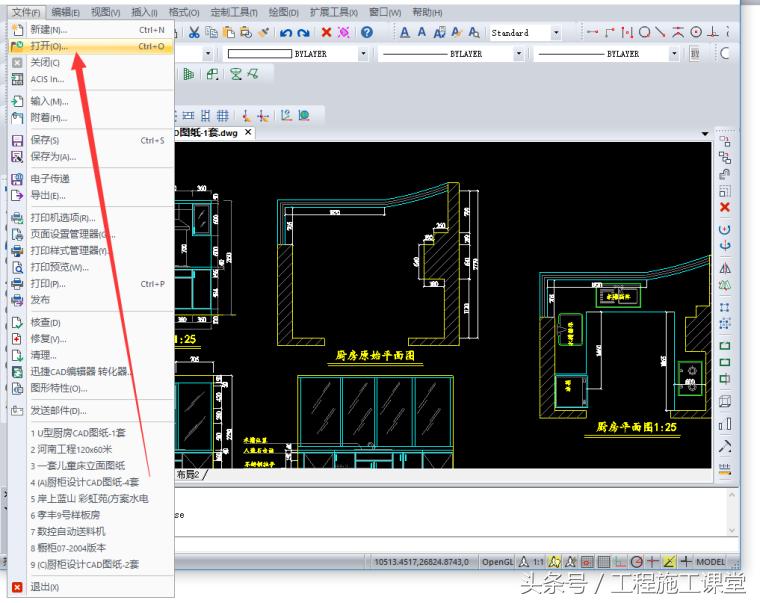Click the Undo arrow icon
The image size is (760, 603).
286,33
